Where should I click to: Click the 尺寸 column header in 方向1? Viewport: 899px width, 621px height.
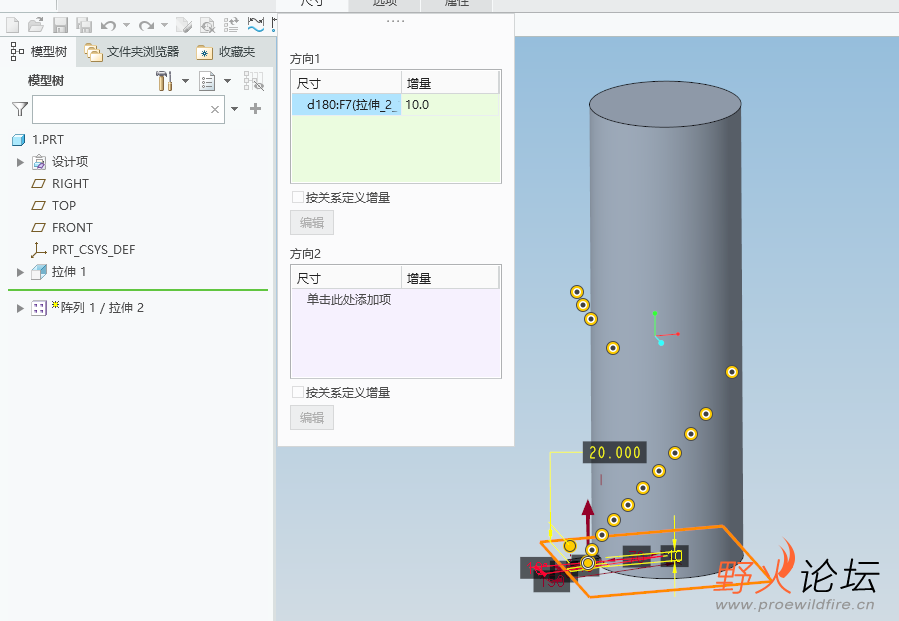pyautogui.click(x=346, y=84)
